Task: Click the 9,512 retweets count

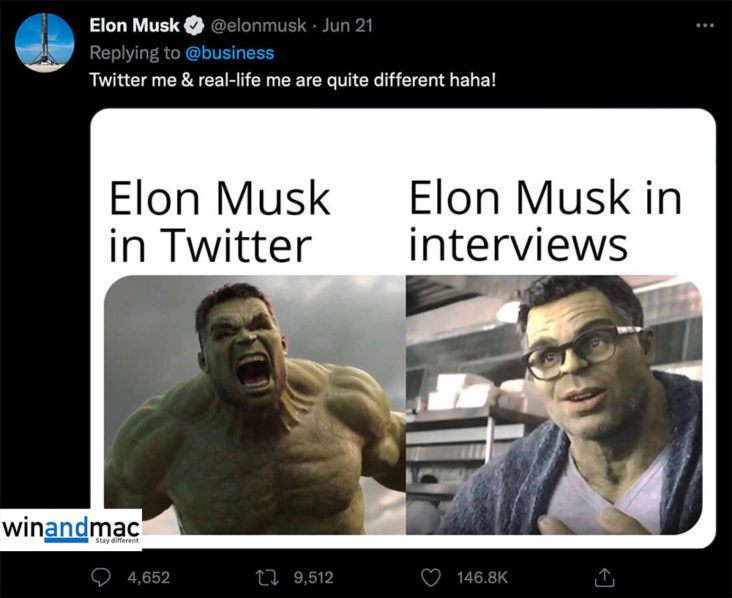Action: 313,577
